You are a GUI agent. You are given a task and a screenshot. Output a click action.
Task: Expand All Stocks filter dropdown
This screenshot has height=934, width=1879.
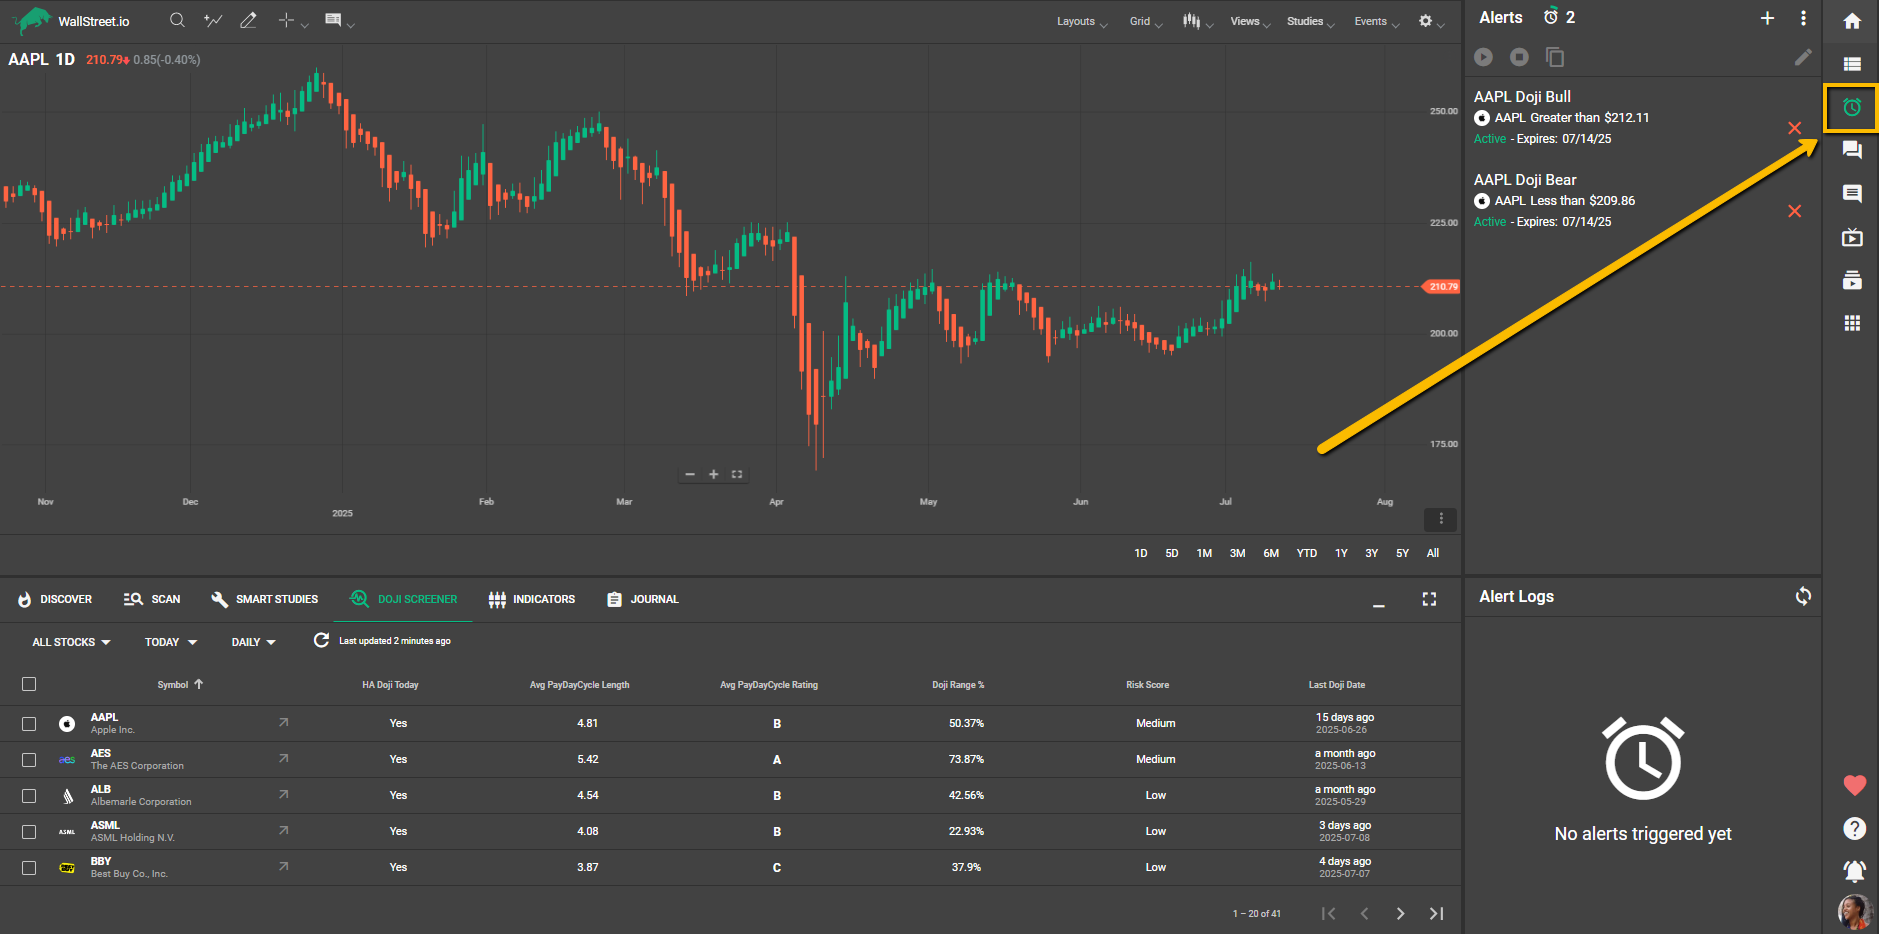coord(71,642)
